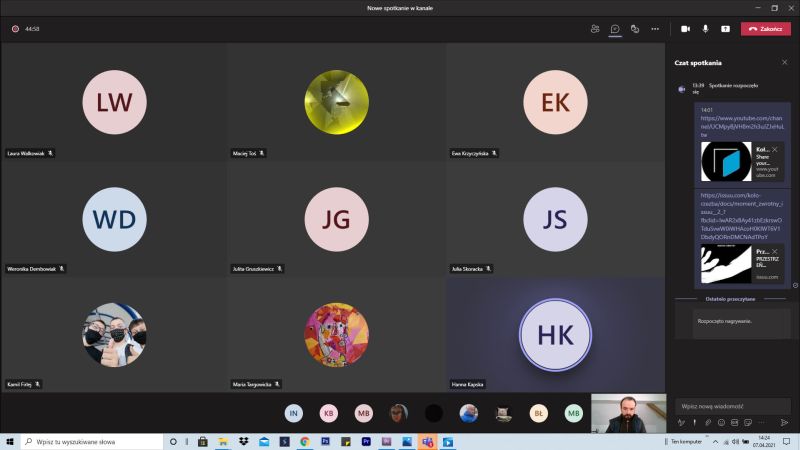Open the participants list icon
This screenshot has width=800, height=450.
[x=595, y=29]
